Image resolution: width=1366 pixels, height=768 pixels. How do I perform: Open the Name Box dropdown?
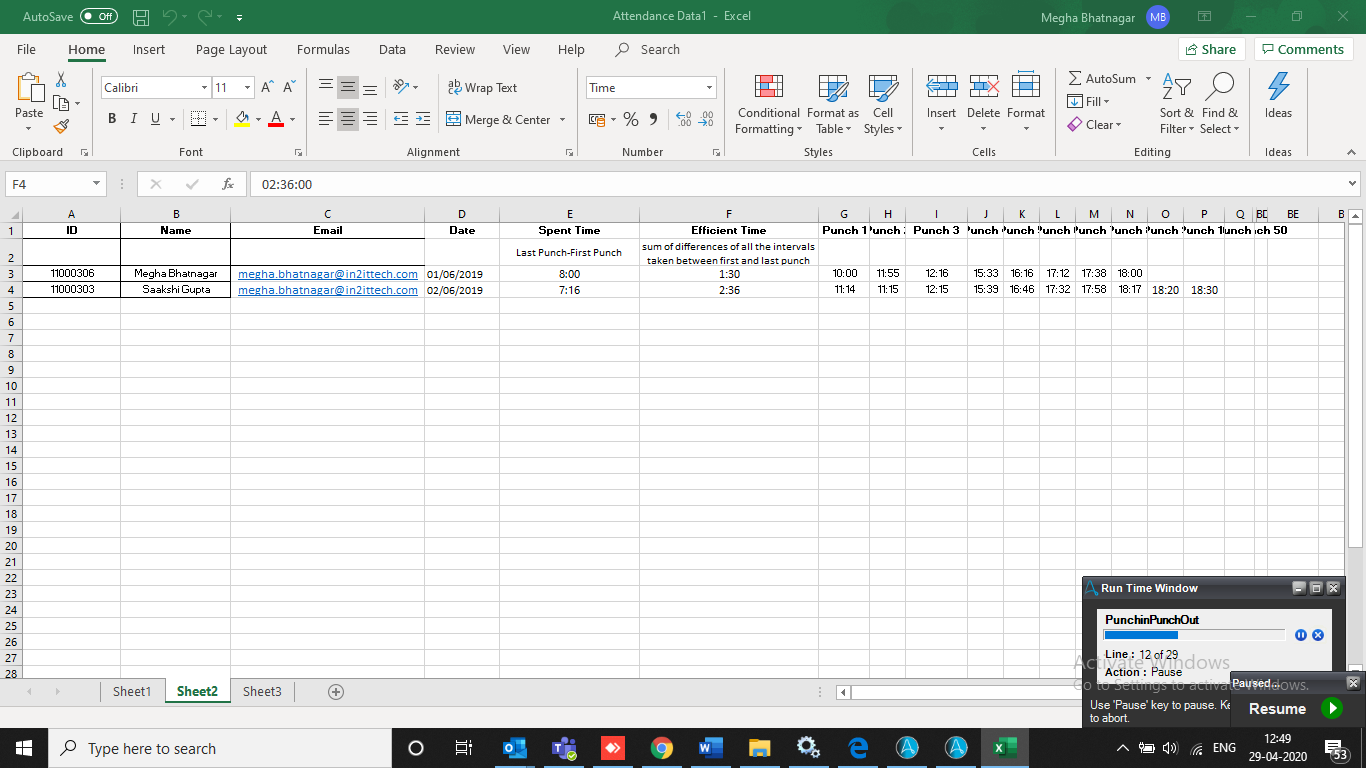tap(97, 184)
